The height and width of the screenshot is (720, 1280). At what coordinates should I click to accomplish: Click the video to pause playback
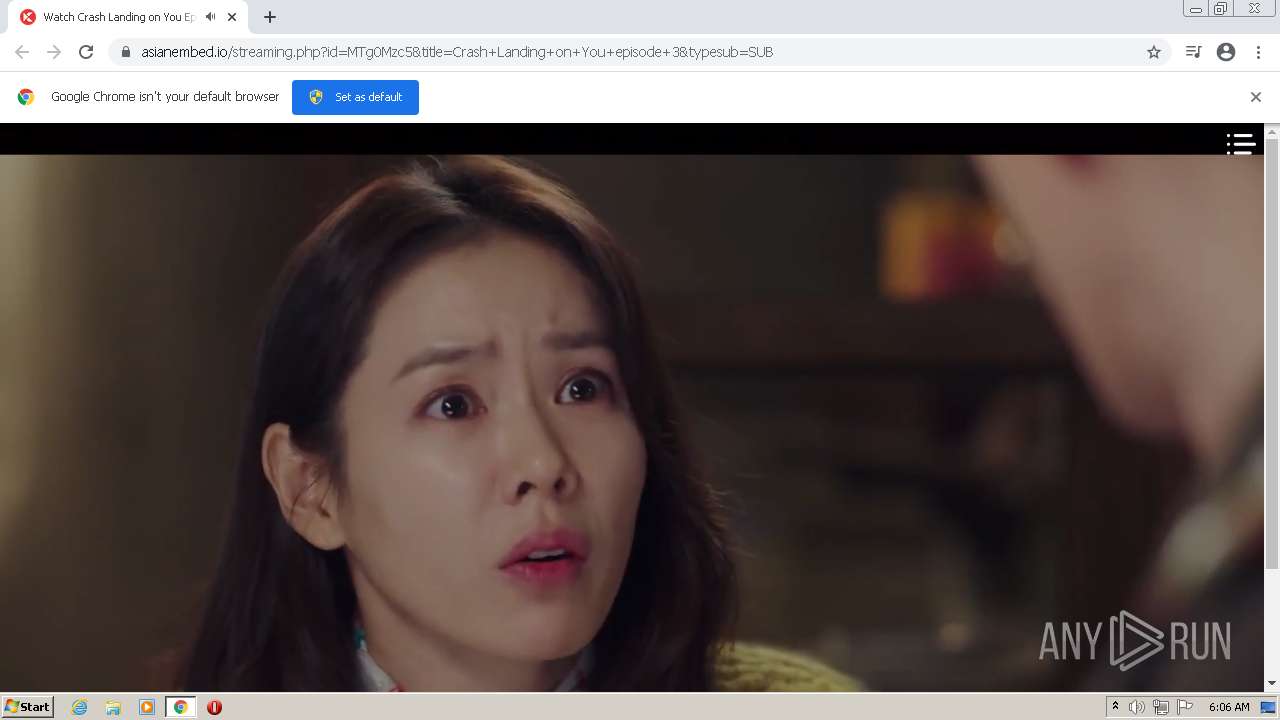coord(632,422)
